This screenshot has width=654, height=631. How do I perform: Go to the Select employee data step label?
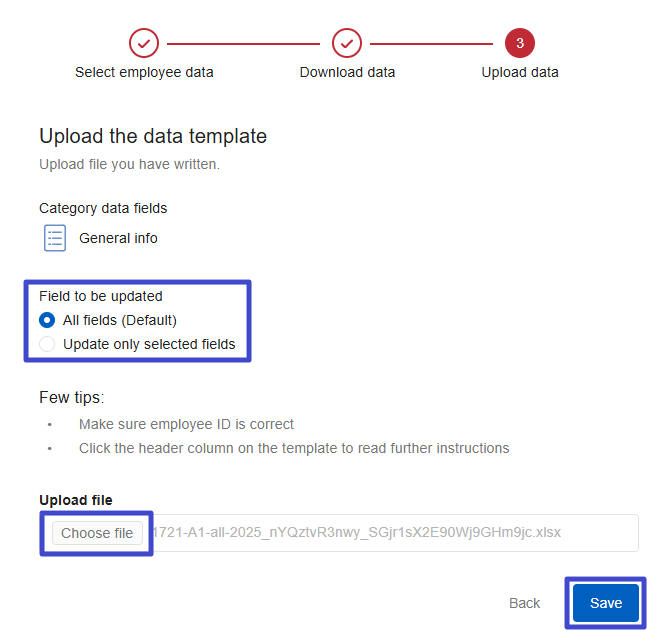coord(144,72)
